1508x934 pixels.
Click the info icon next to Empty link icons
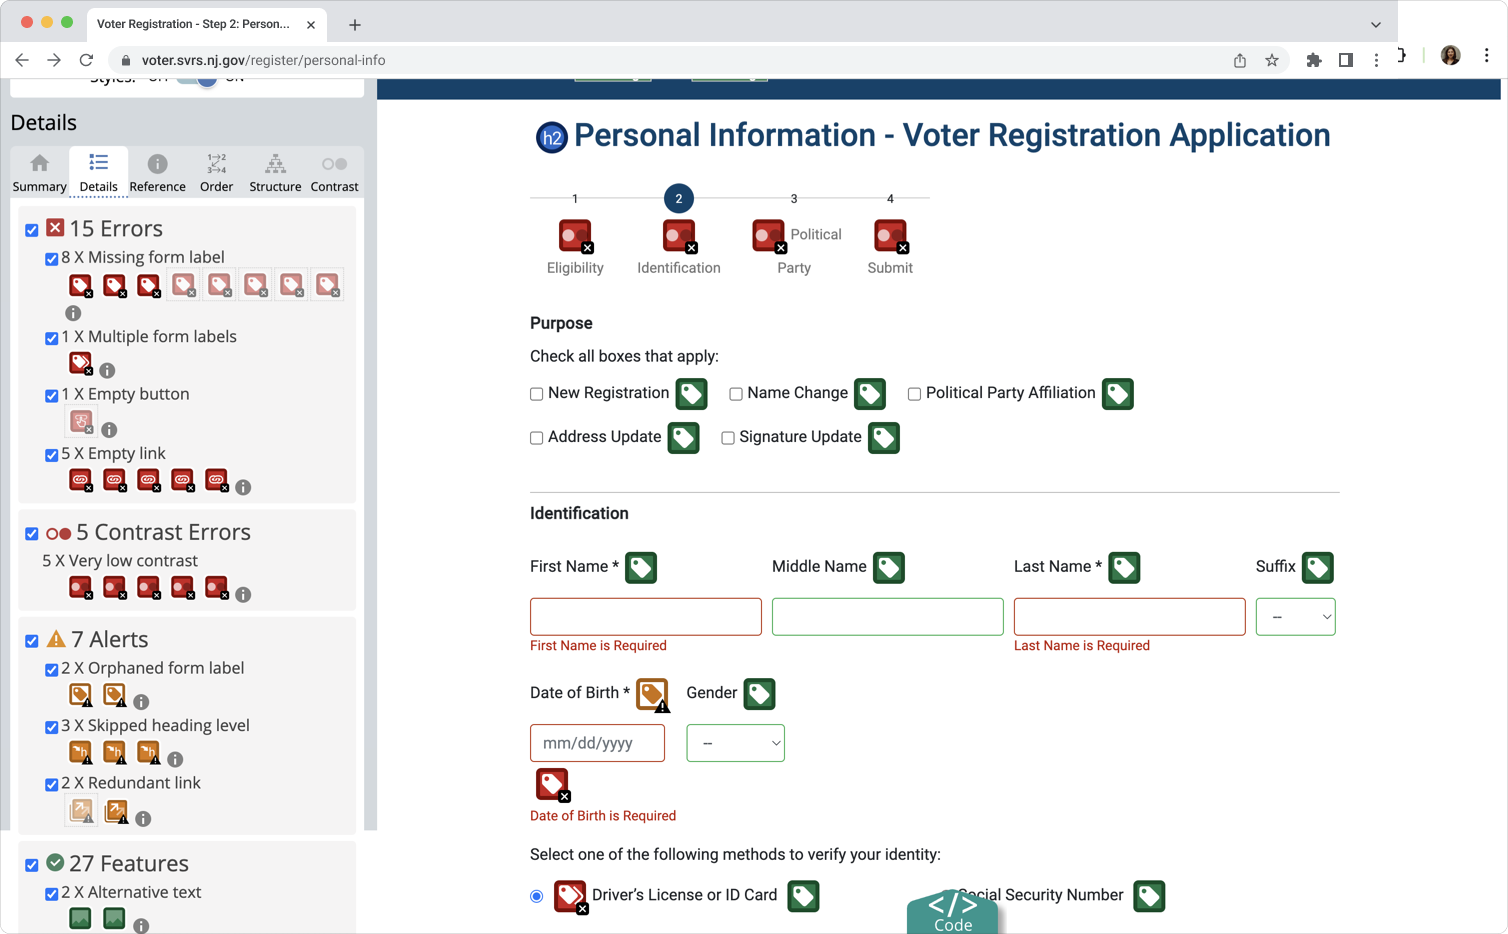click(243, 487)
